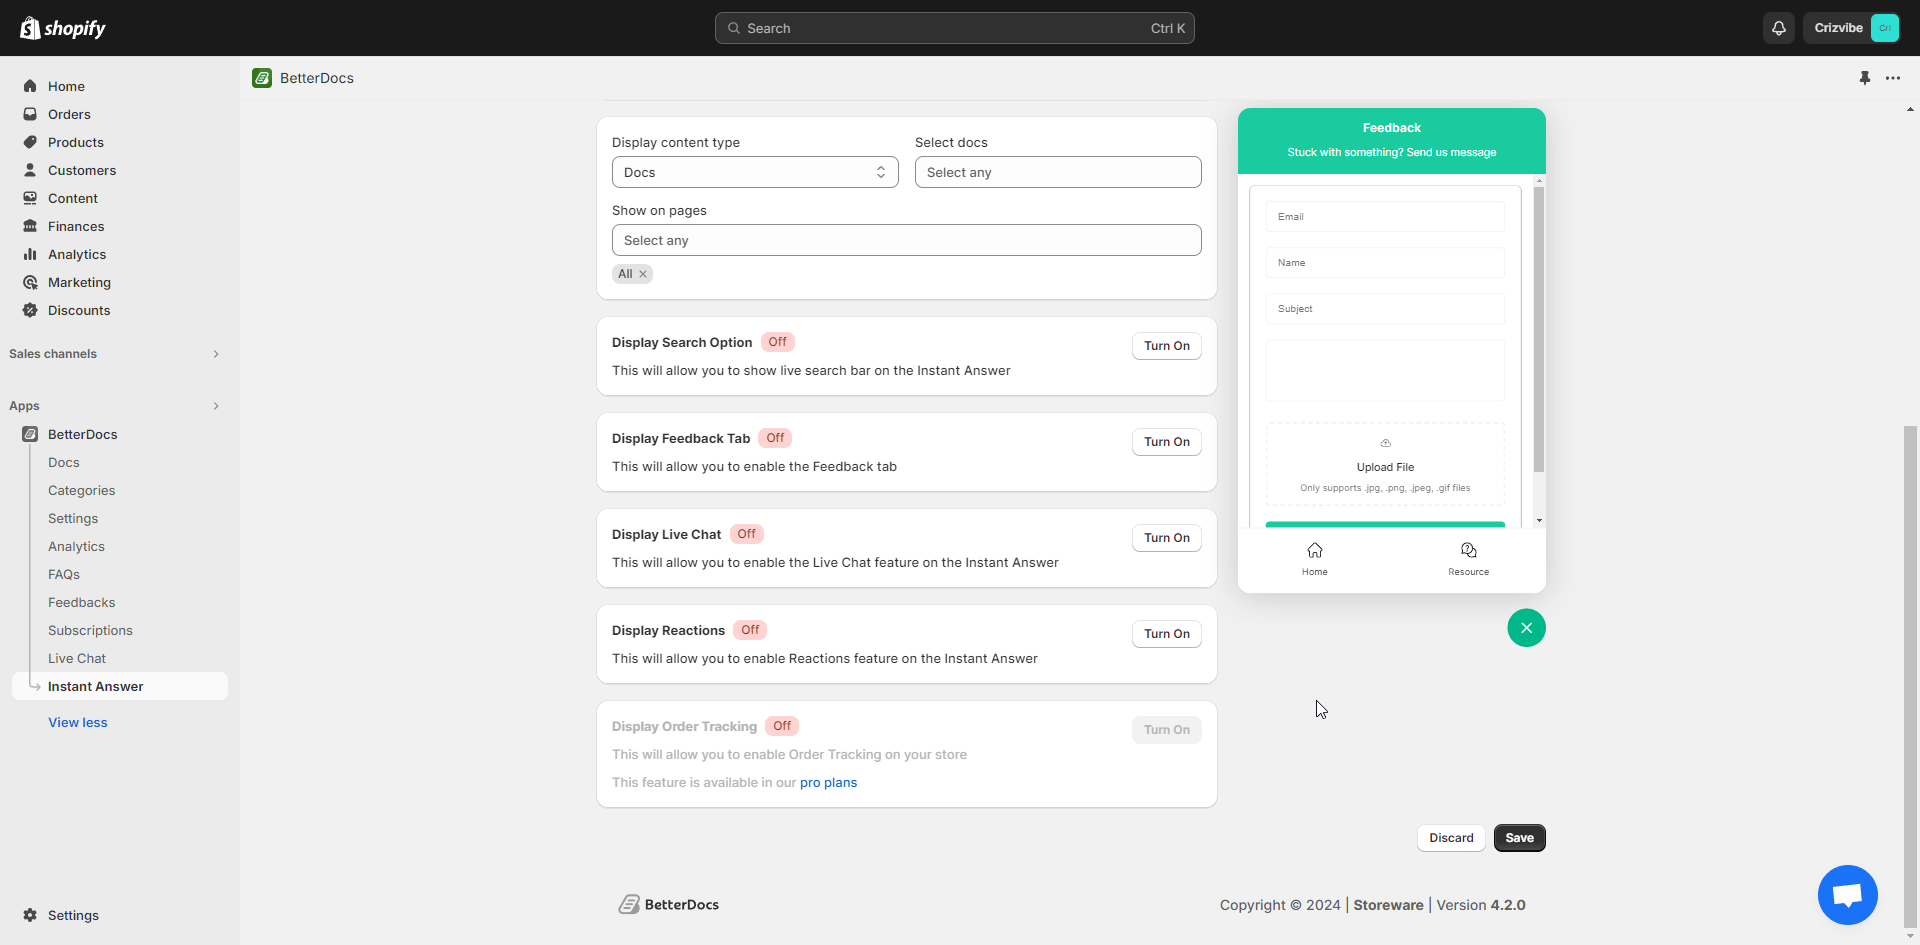Save the Instant Answer settings

tap(1519, 837)
